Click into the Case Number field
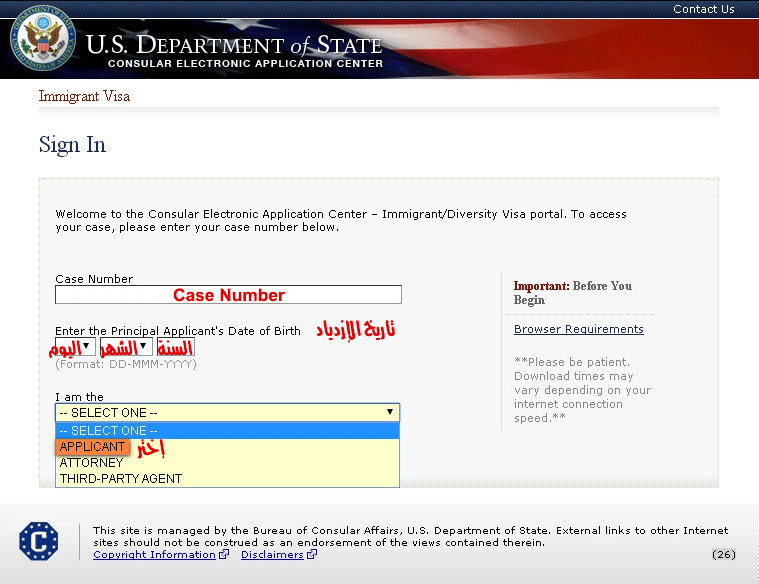The width and height of the screenshot is (759, 584). pos(228,294)
